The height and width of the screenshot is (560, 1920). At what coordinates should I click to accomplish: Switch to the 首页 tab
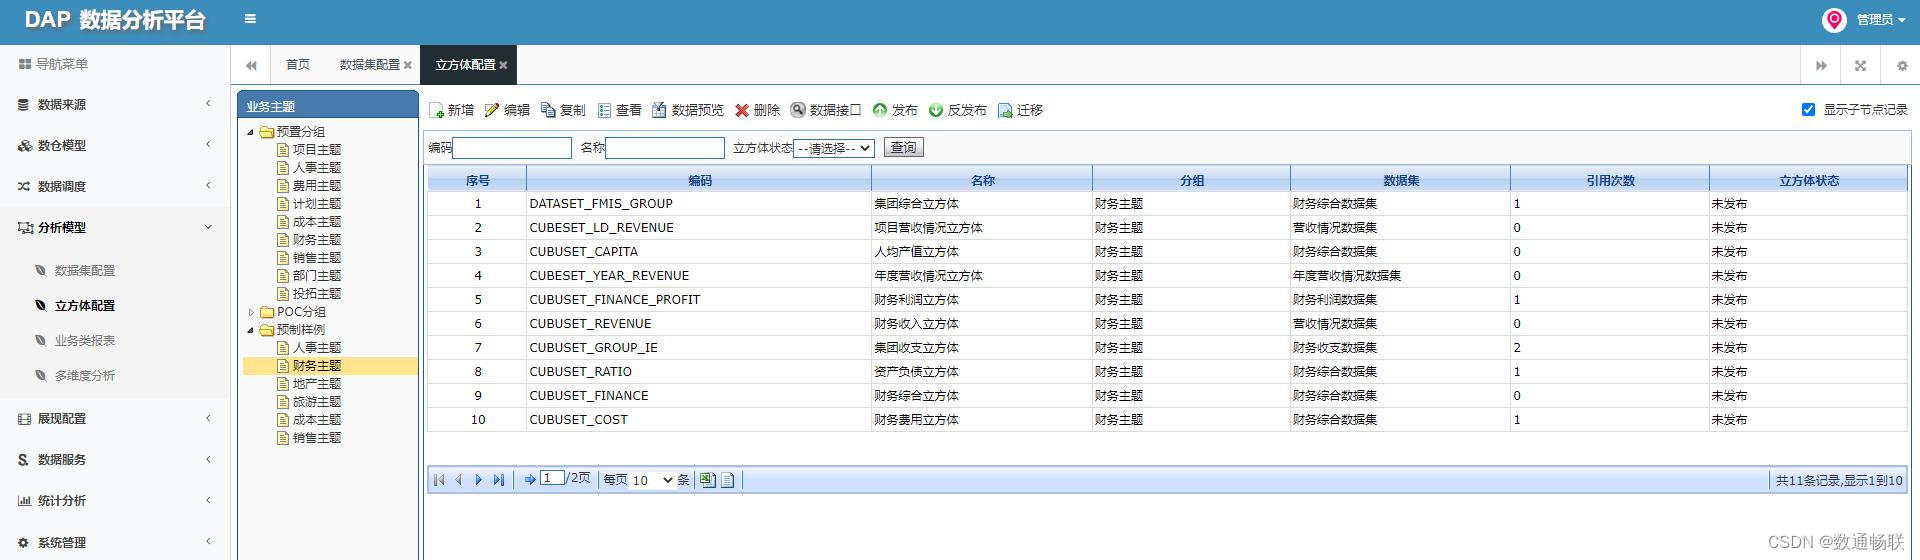pyautogui.click(x=298, y=65)
